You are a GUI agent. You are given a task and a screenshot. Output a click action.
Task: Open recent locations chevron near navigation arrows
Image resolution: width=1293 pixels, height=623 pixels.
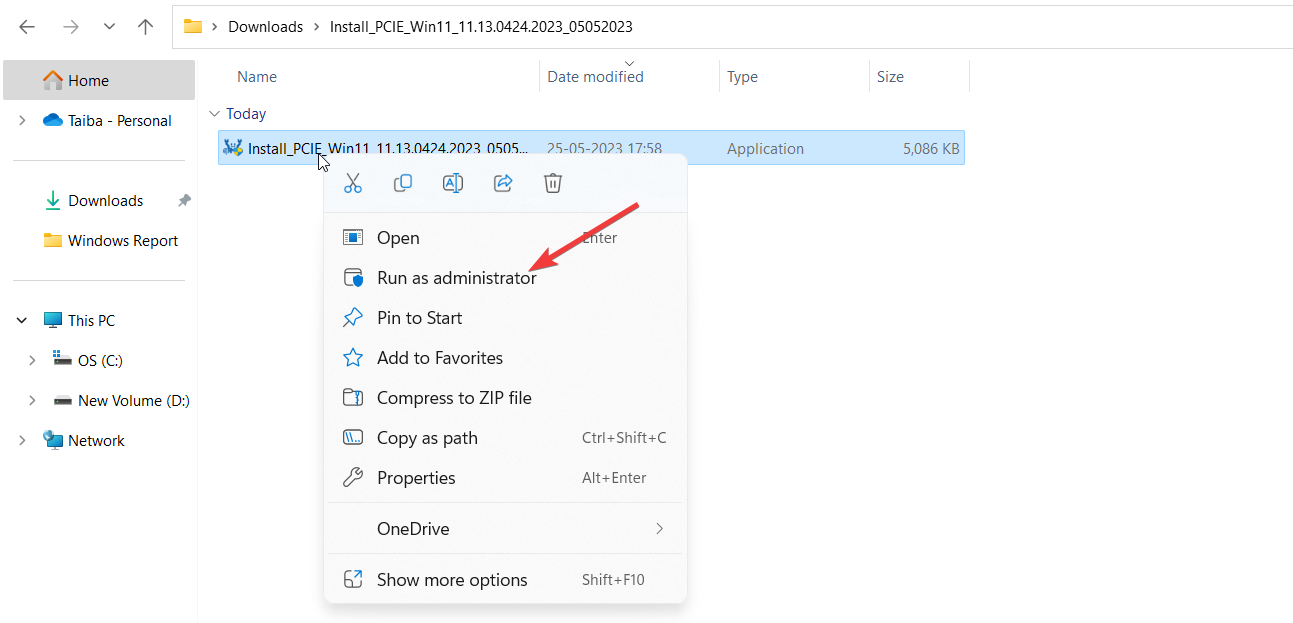tap(110, 27)
